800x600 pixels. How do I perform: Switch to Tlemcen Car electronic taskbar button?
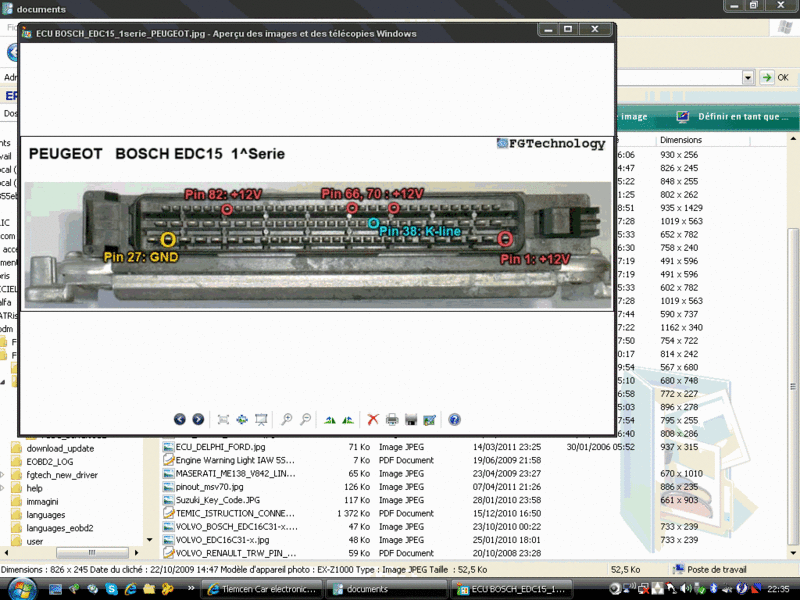[262, 589]
